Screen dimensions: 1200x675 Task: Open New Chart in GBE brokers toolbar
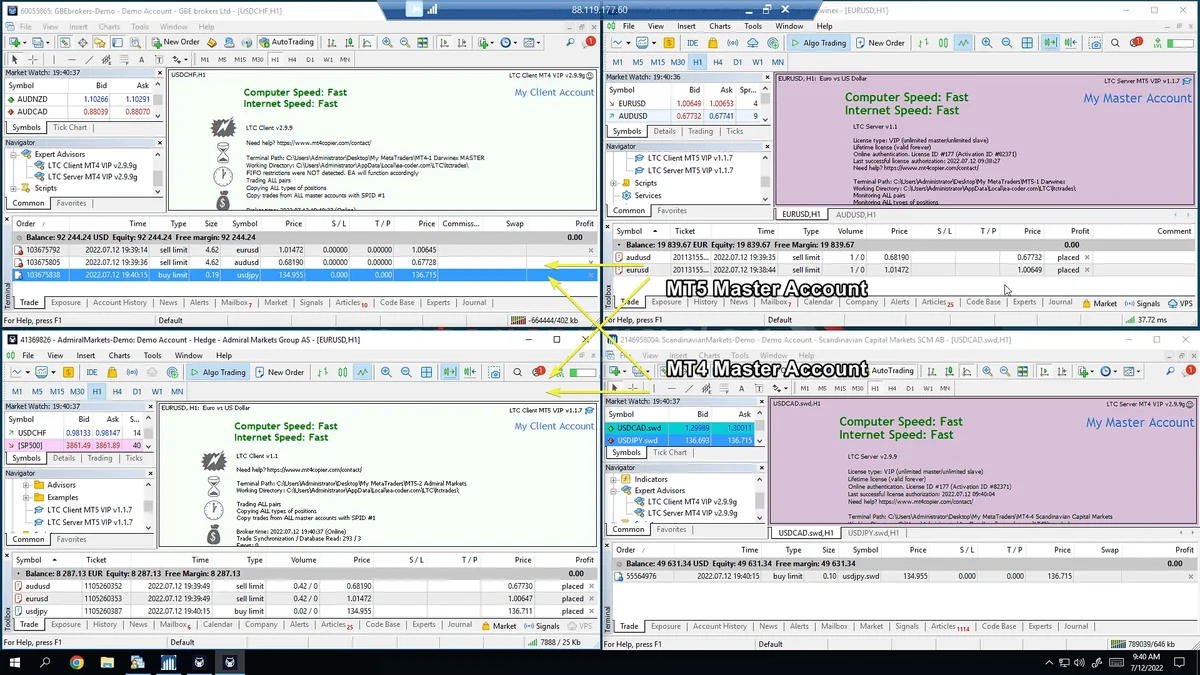[x=14, y=42]
